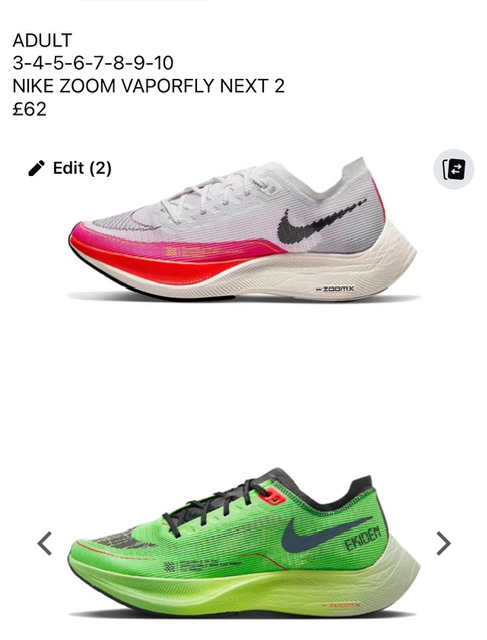
Task: Click the ADULT caption line
Action: point(42,40)
